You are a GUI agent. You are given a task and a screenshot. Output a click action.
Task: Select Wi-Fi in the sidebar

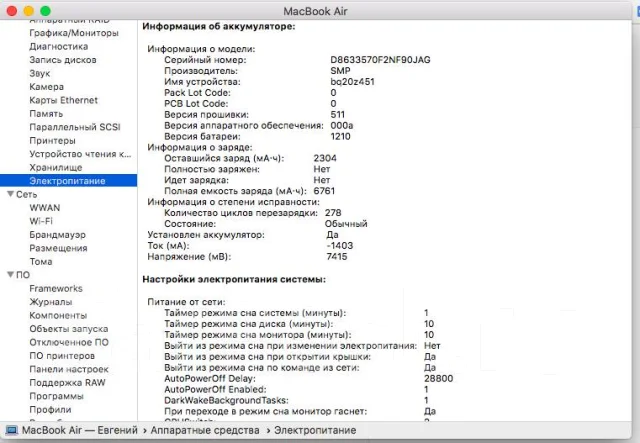(x=41, y=221)
